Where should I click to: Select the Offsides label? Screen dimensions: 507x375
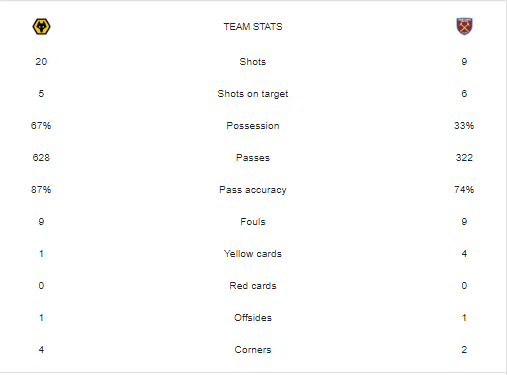pos(253,318)
